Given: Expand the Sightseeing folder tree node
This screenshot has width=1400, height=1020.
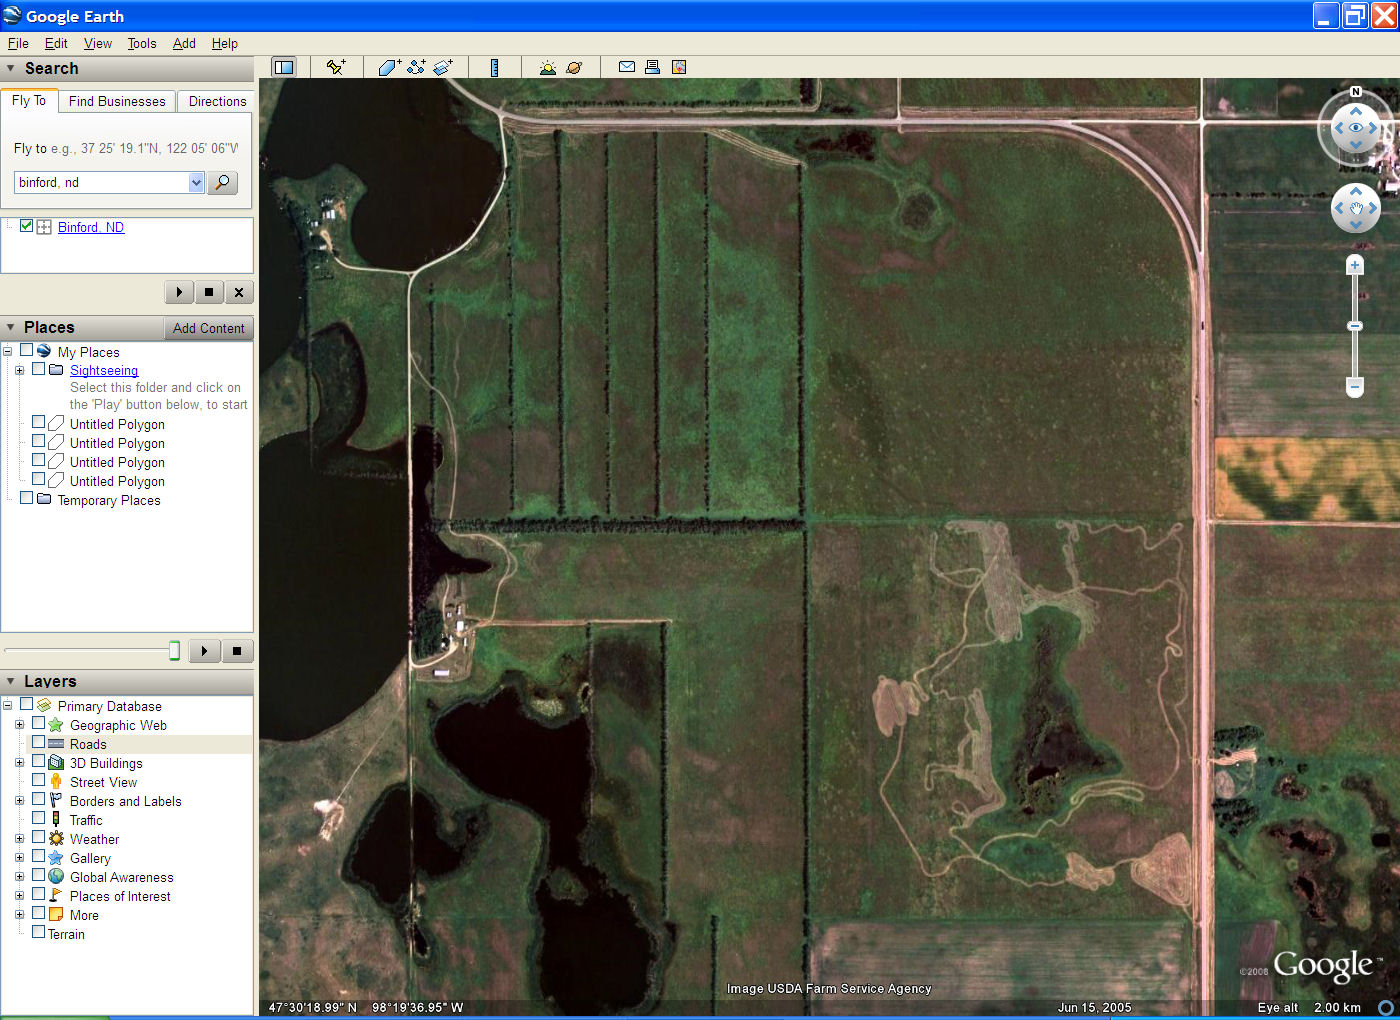Looking at the screenshot, I should 19,370.
